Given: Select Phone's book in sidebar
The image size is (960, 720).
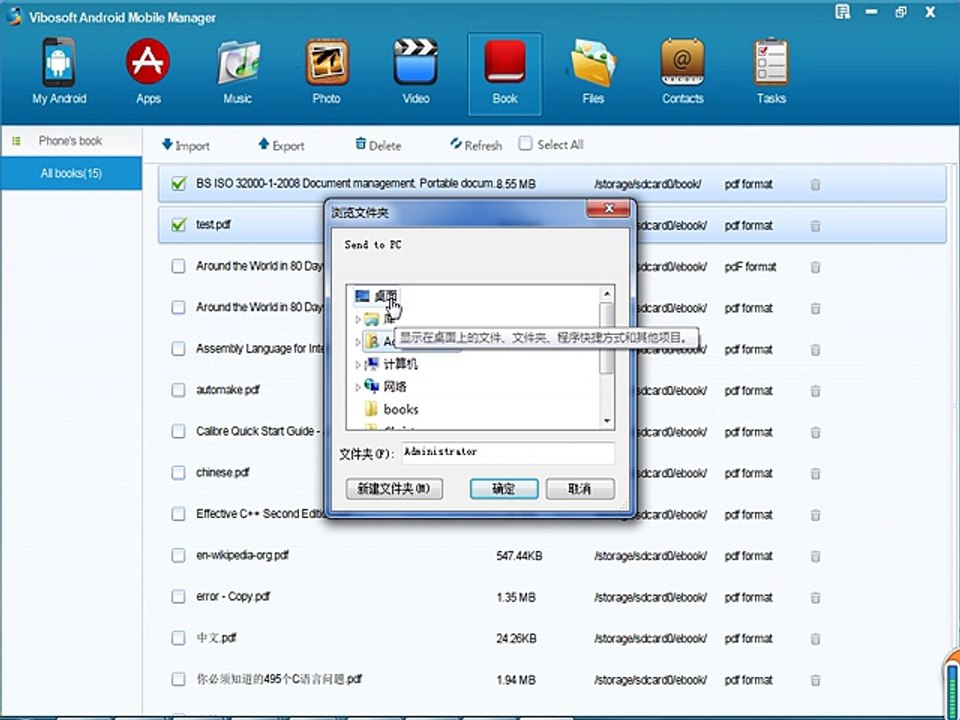Looking at the screenshot, I should click(71, 141).
